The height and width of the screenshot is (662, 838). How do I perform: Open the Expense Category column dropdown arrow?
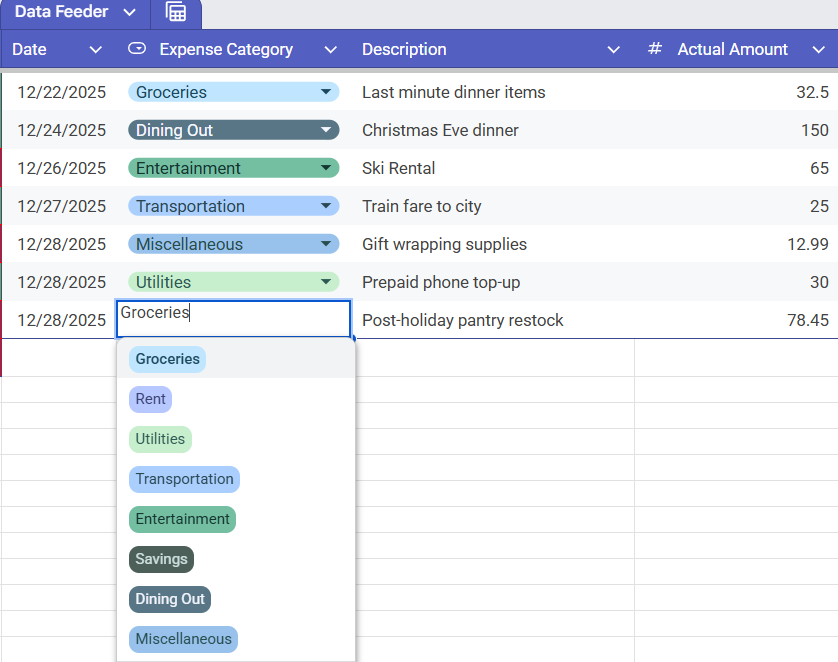(x=331, y=50)
